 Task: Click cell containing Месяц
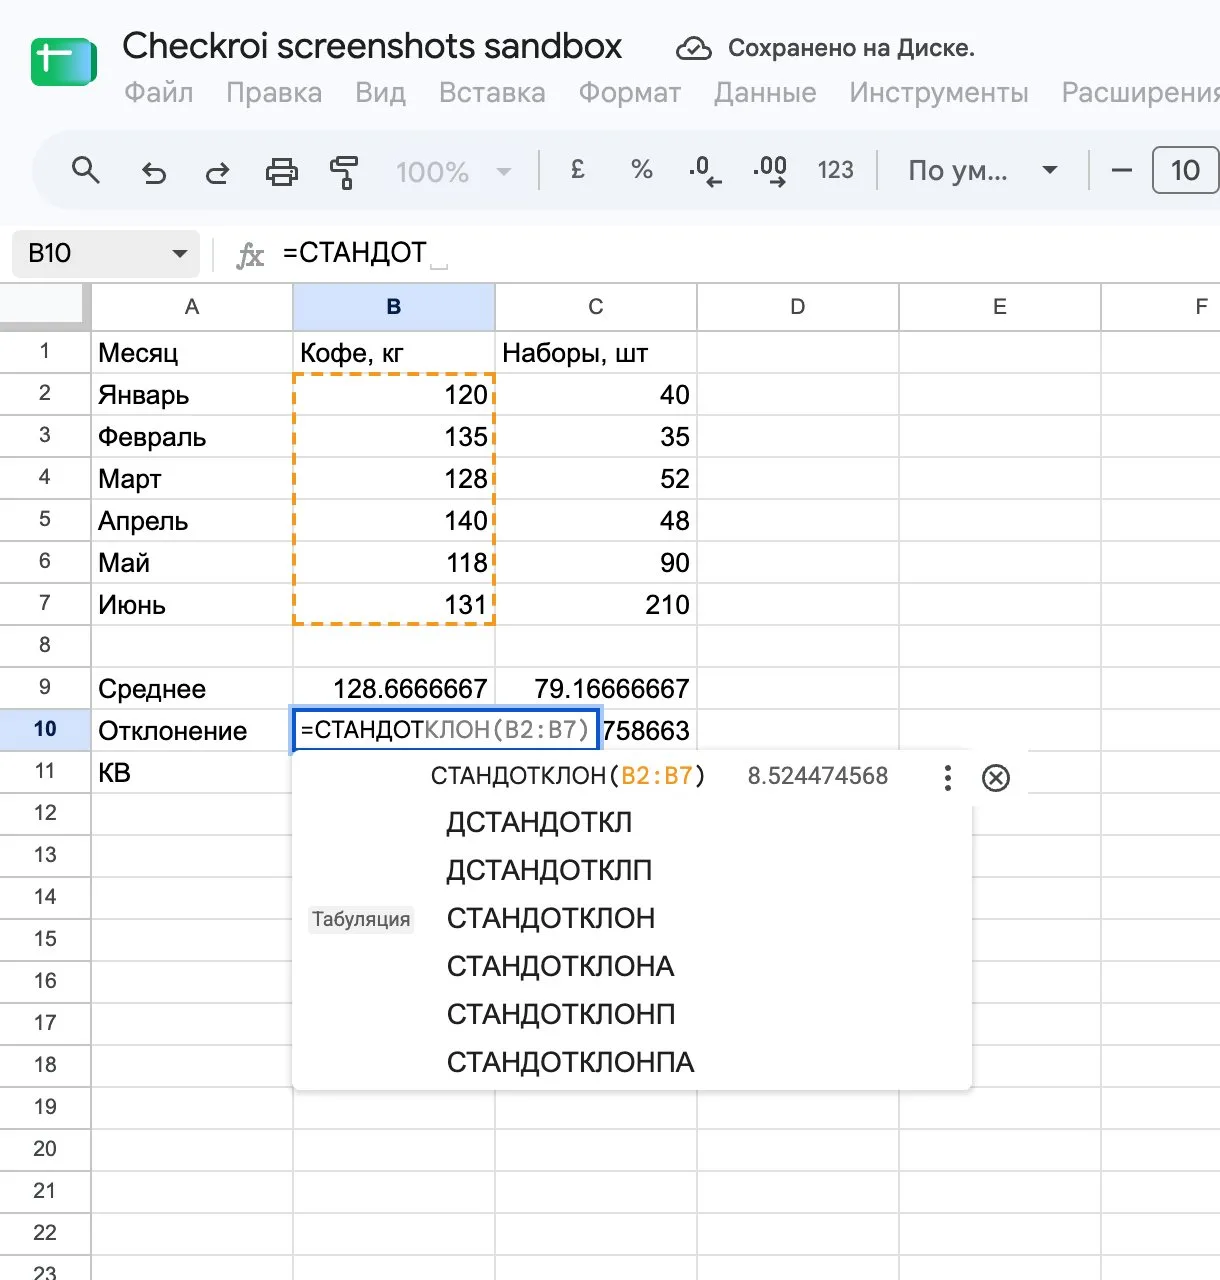[192, 352]
